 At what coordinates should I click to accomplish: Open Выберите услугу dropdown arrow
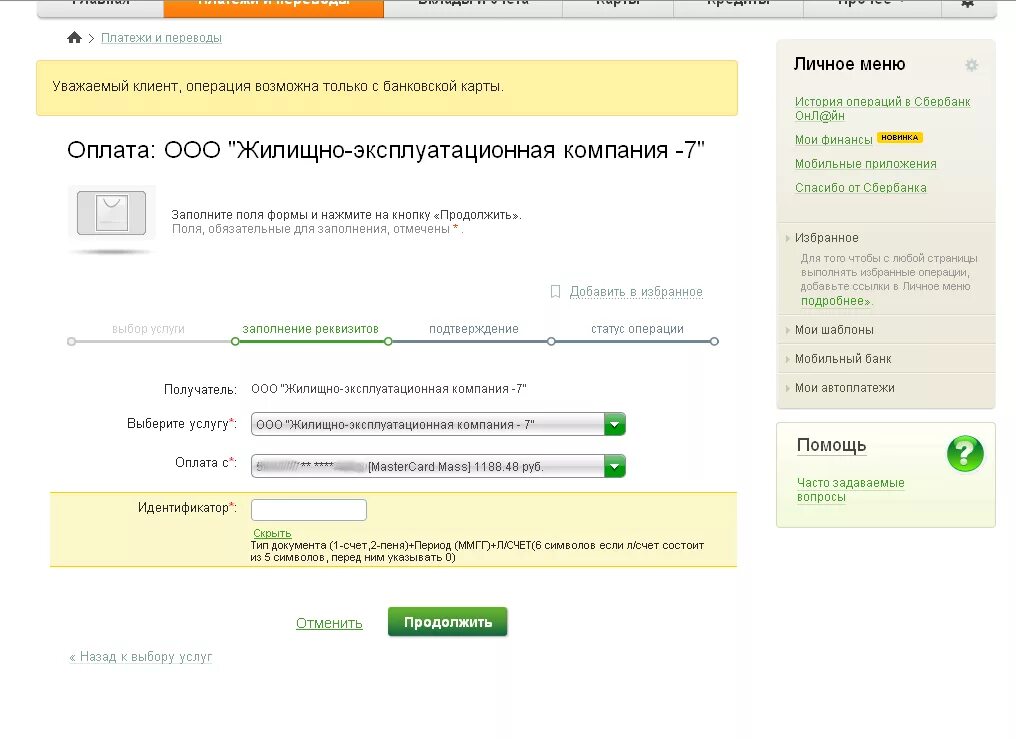tap(614, 425)
